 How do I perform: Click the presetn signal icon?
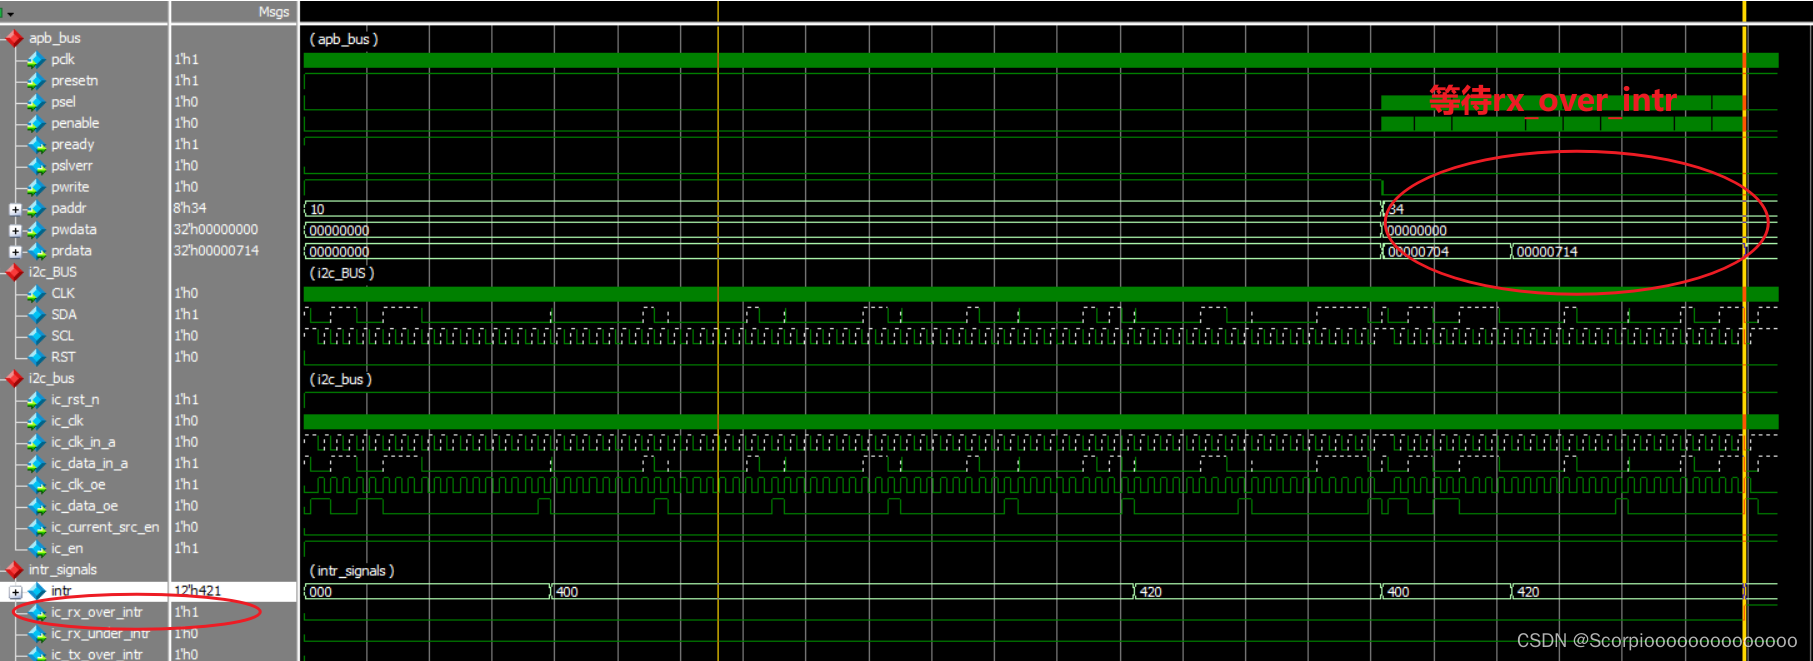pyautogui.click(x=36, y=81)
